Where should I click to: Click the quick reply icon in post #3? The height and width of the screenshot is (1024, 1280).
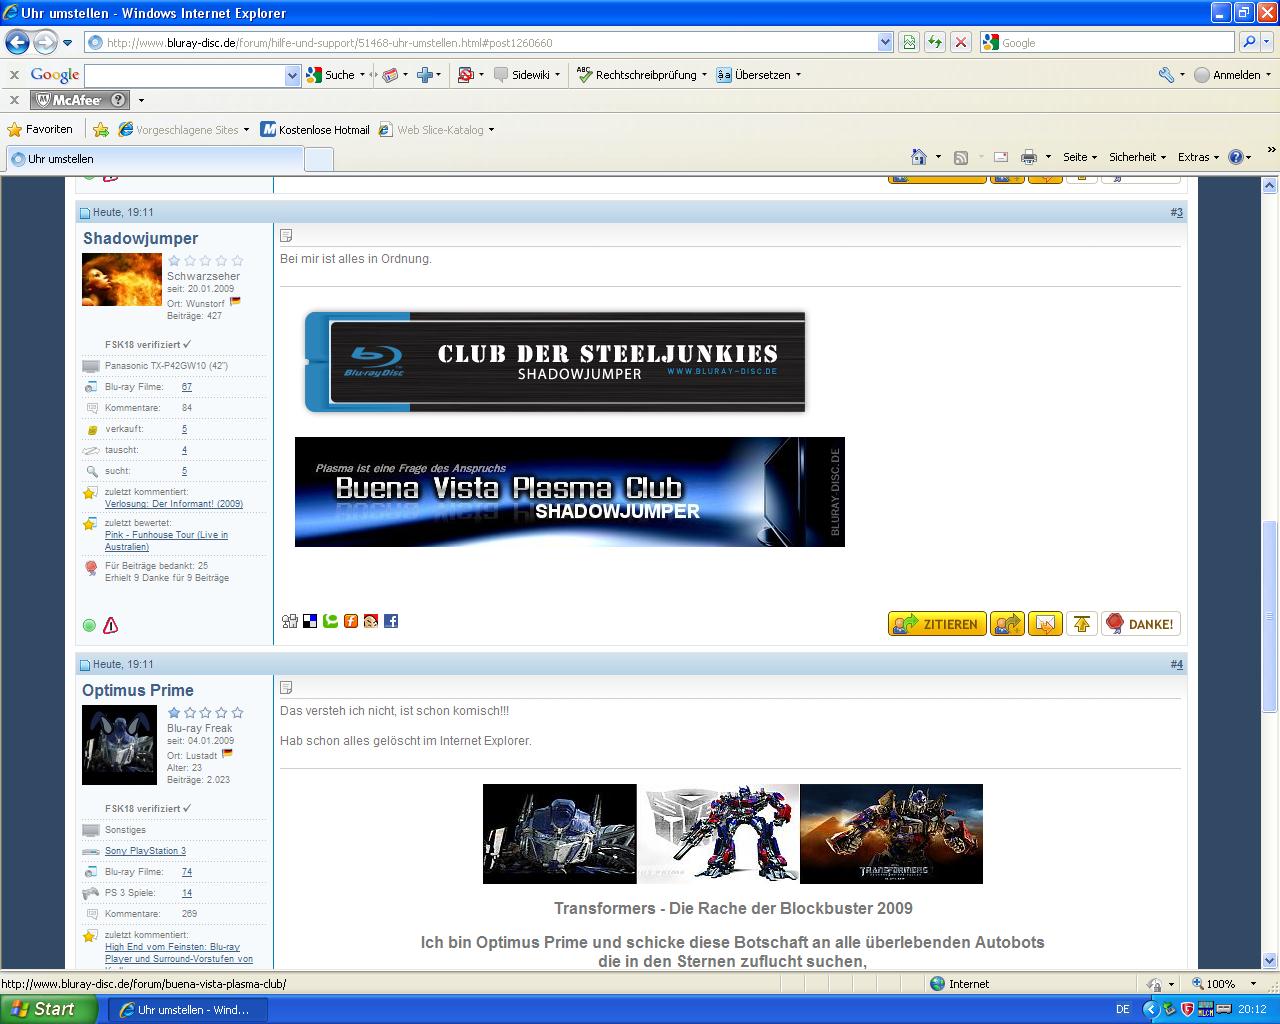click(x=1045, y=624)
